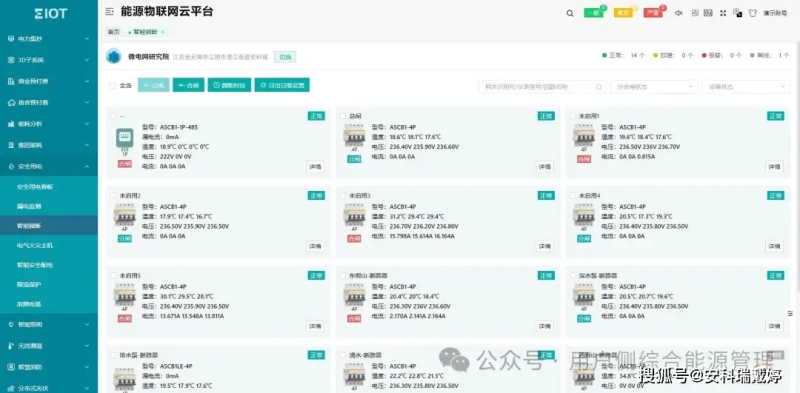Open 详情 for the 未启用4 card

pos(774,246)
